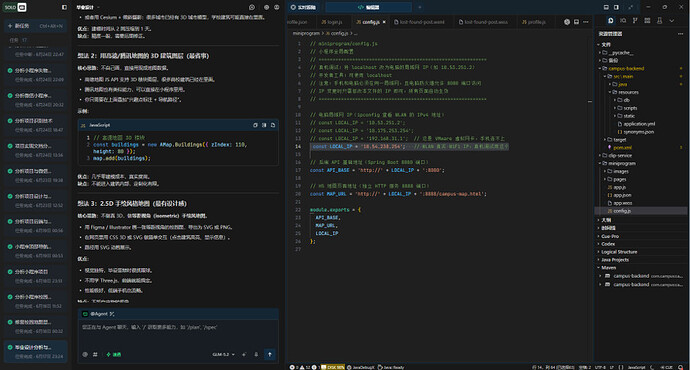Open the Search view icon

click(x=623, y=21)
